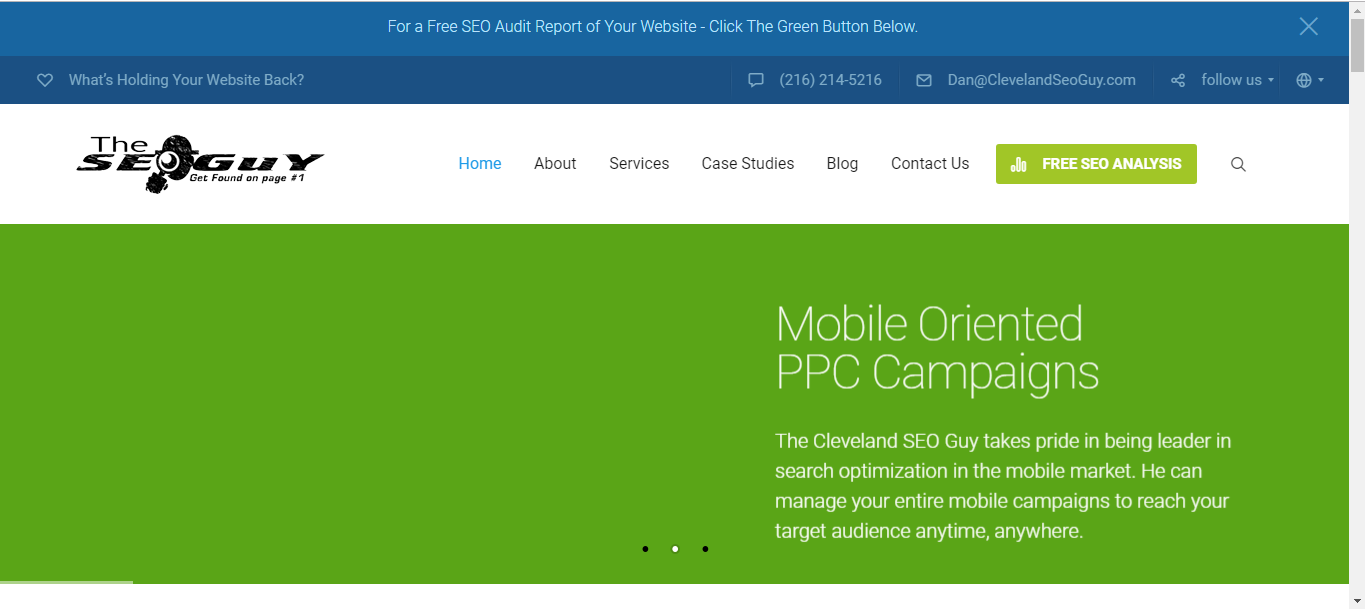Open the Services menu

pos(639,164)
